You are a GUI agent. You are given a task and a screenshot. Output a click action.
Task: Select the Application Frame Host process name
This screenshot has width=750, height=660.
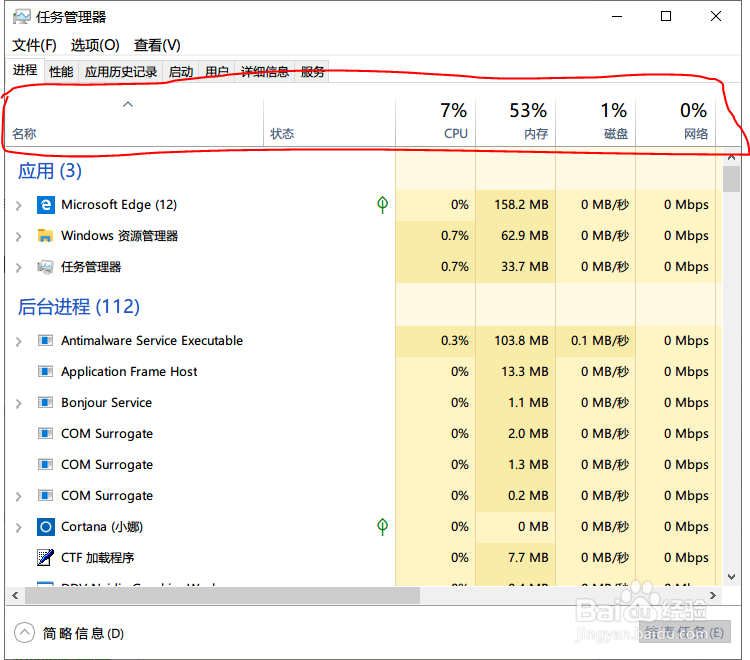click(x=129, y=372)
